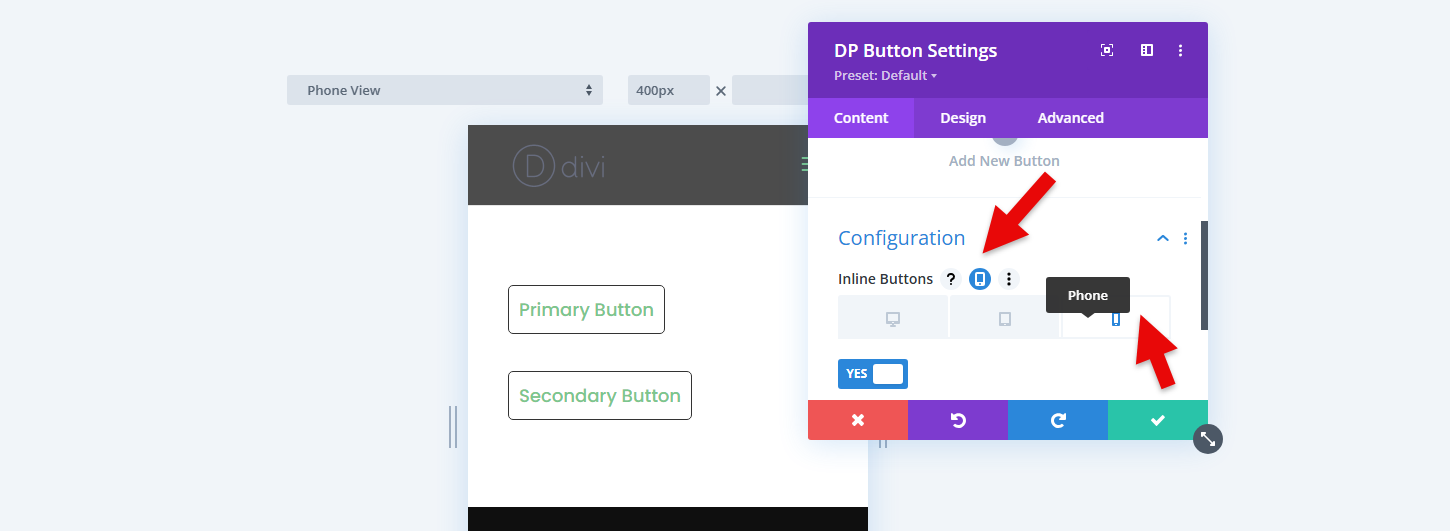Click the preview left edge width handle
The image size is (1450, 531).
click(453, 427)
